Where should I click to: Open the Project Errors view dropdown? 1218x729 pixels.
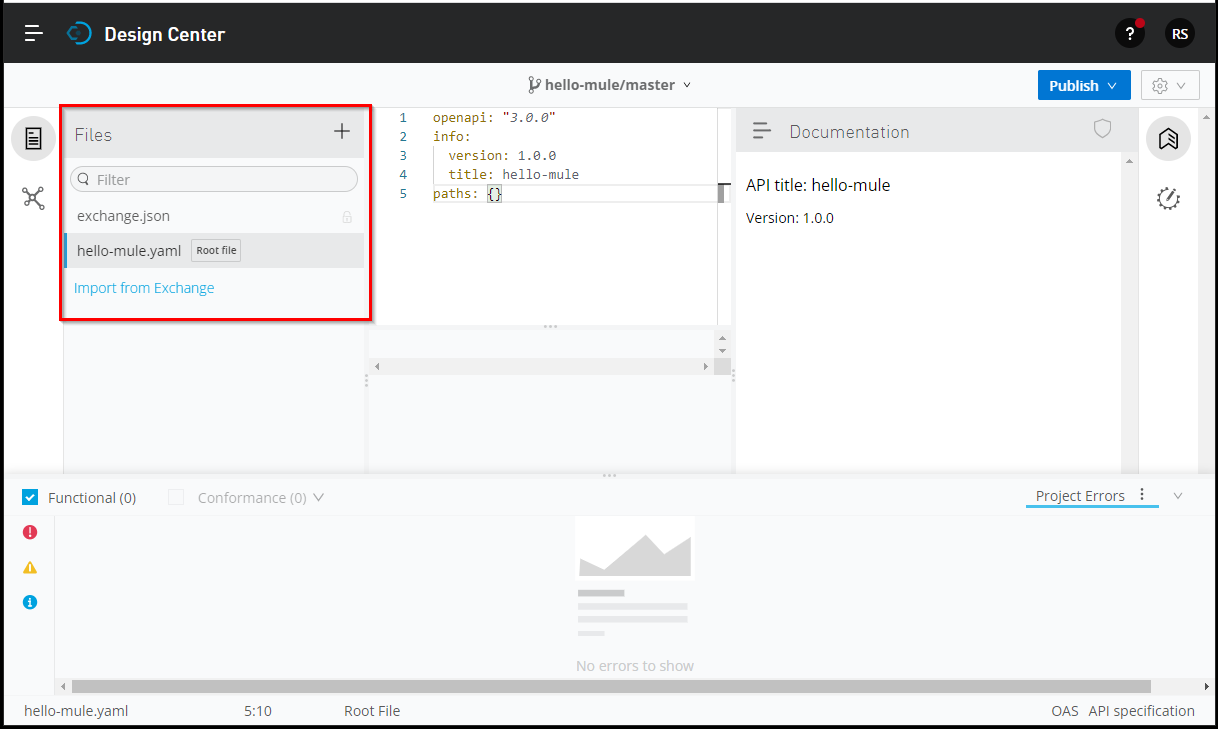click(x=1178, y=495)
